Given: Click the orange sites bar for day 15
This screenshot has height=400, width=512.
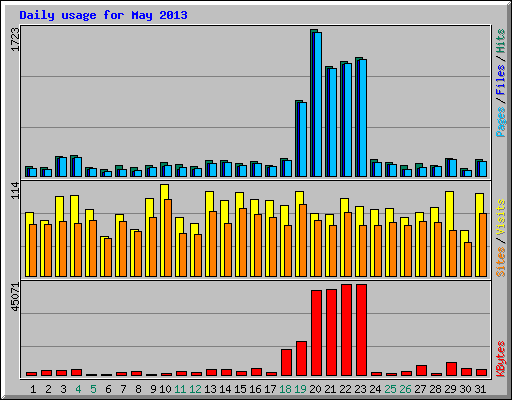Looking at the screenshot, I should tap(243, 243).
